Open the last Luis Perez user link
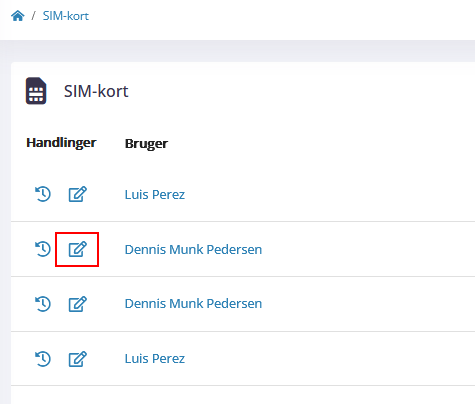 coord(155,359)
